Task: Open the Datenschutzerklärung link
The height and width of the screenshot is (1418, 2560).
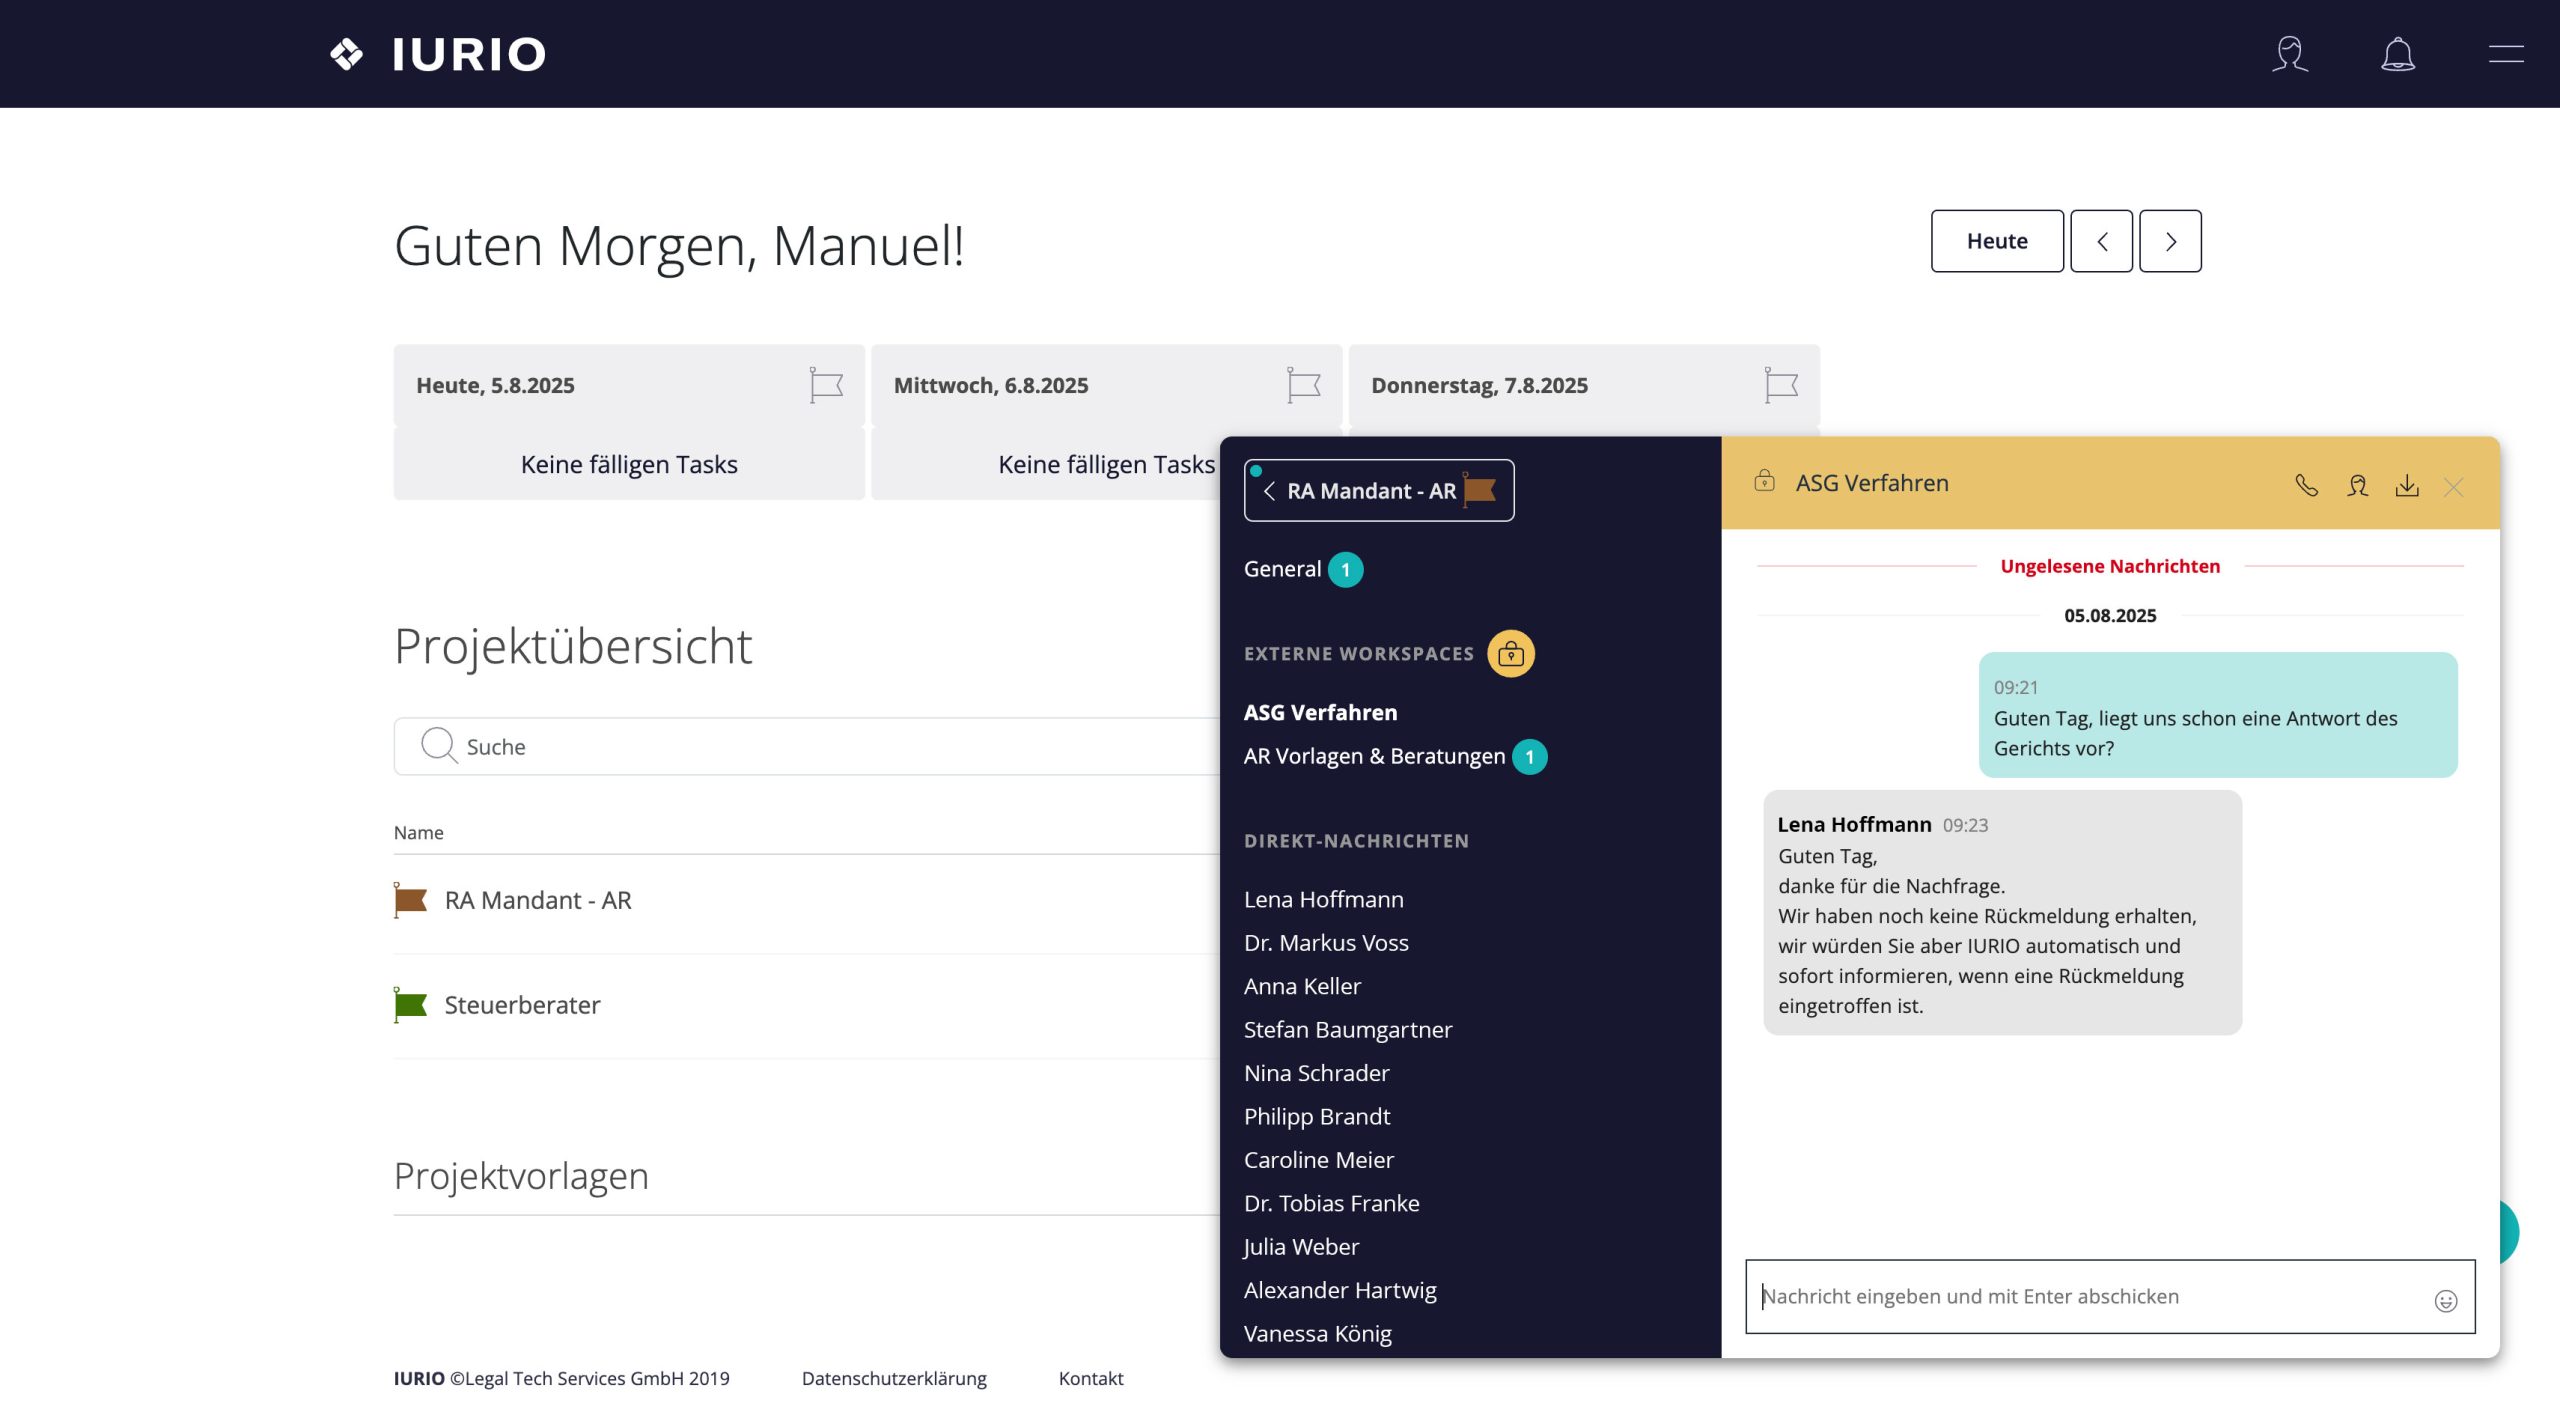Action: click(894, 1378)
